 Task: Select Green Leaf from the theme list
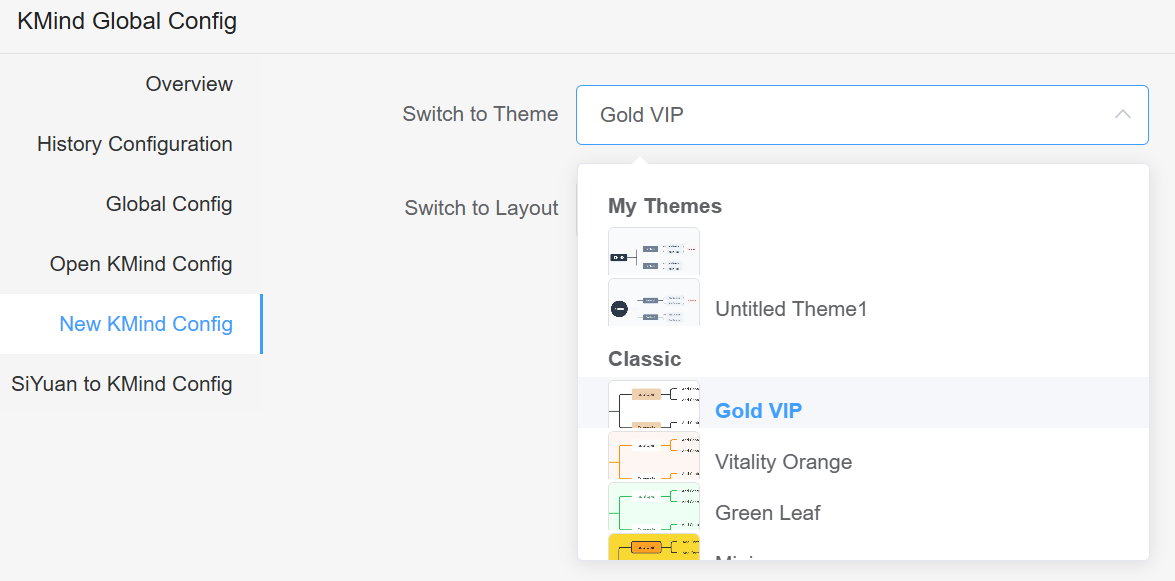pyautogui.click(x=767, y=513)
